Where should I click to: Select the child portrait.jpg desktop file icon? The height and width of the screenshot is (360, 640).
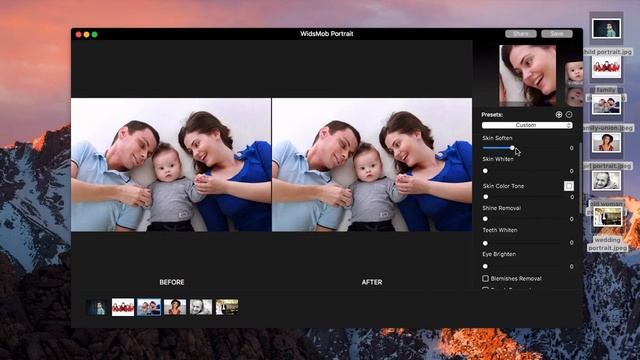607,29
